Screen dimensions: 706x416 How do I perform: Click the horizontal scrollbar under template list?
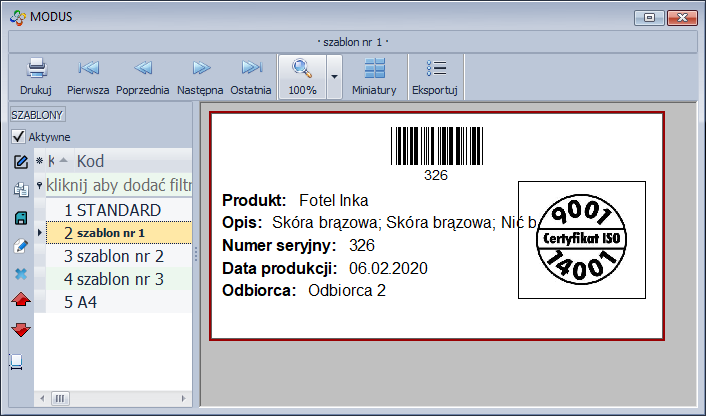point(110,398)
